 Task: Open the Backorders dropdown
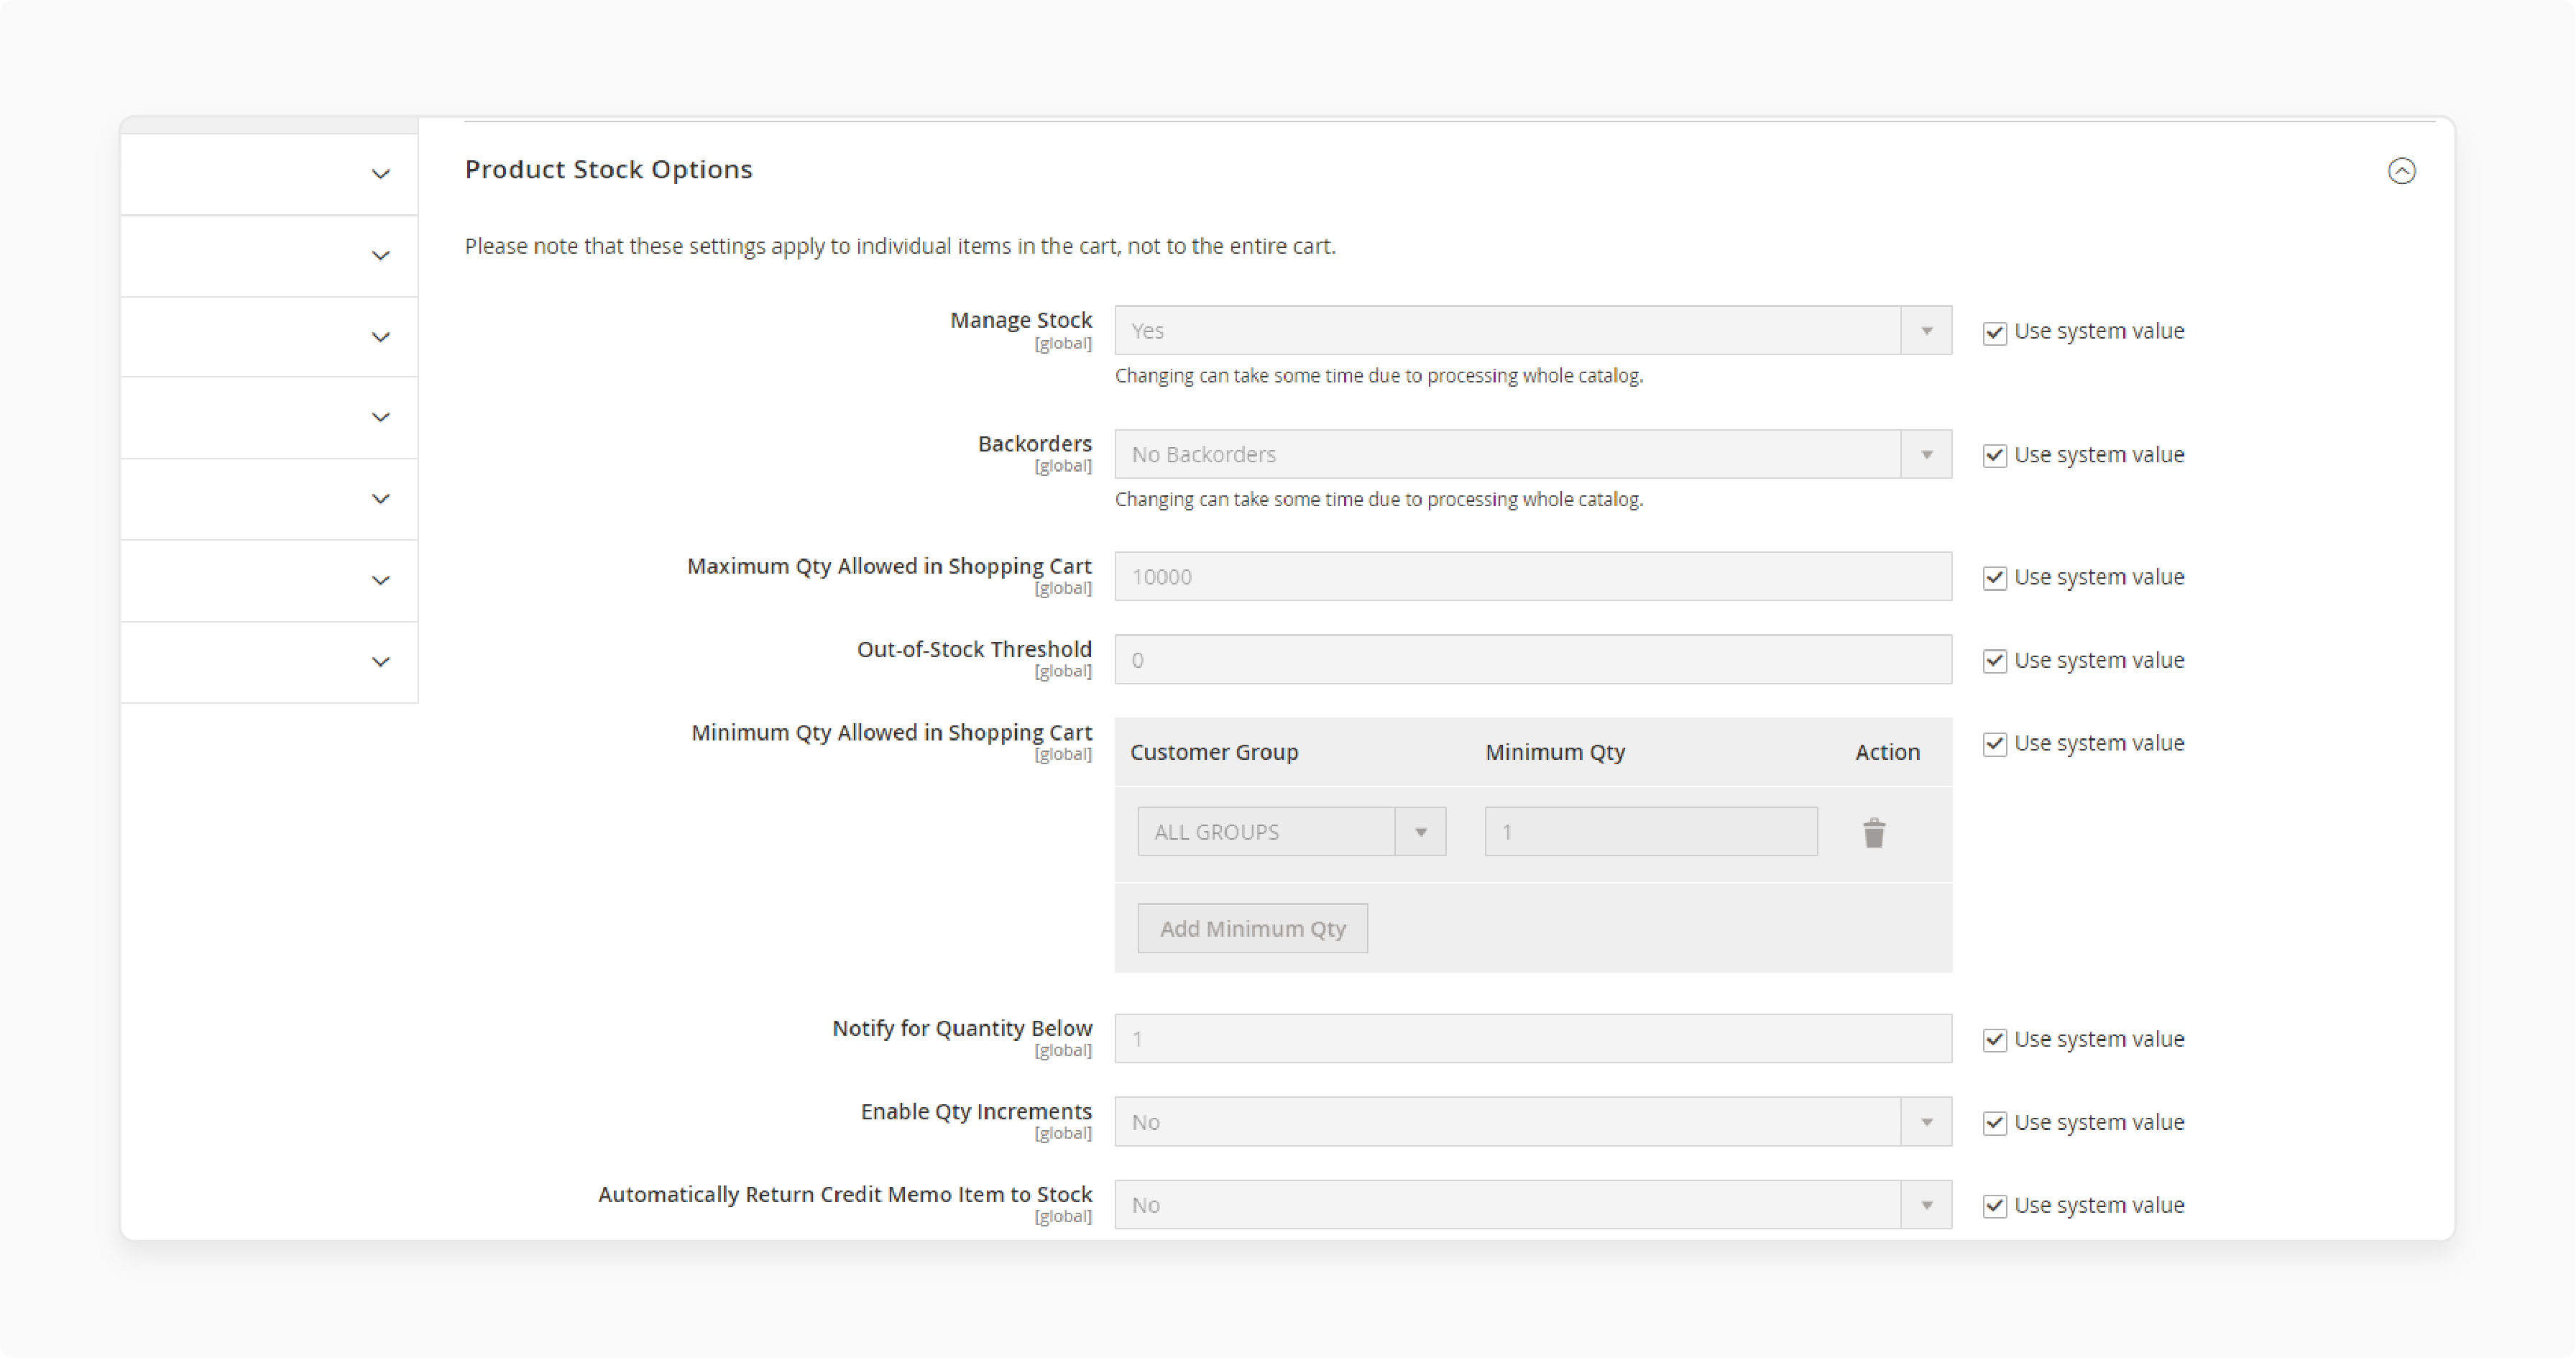pyautogui.click(x=1533, y=454)
